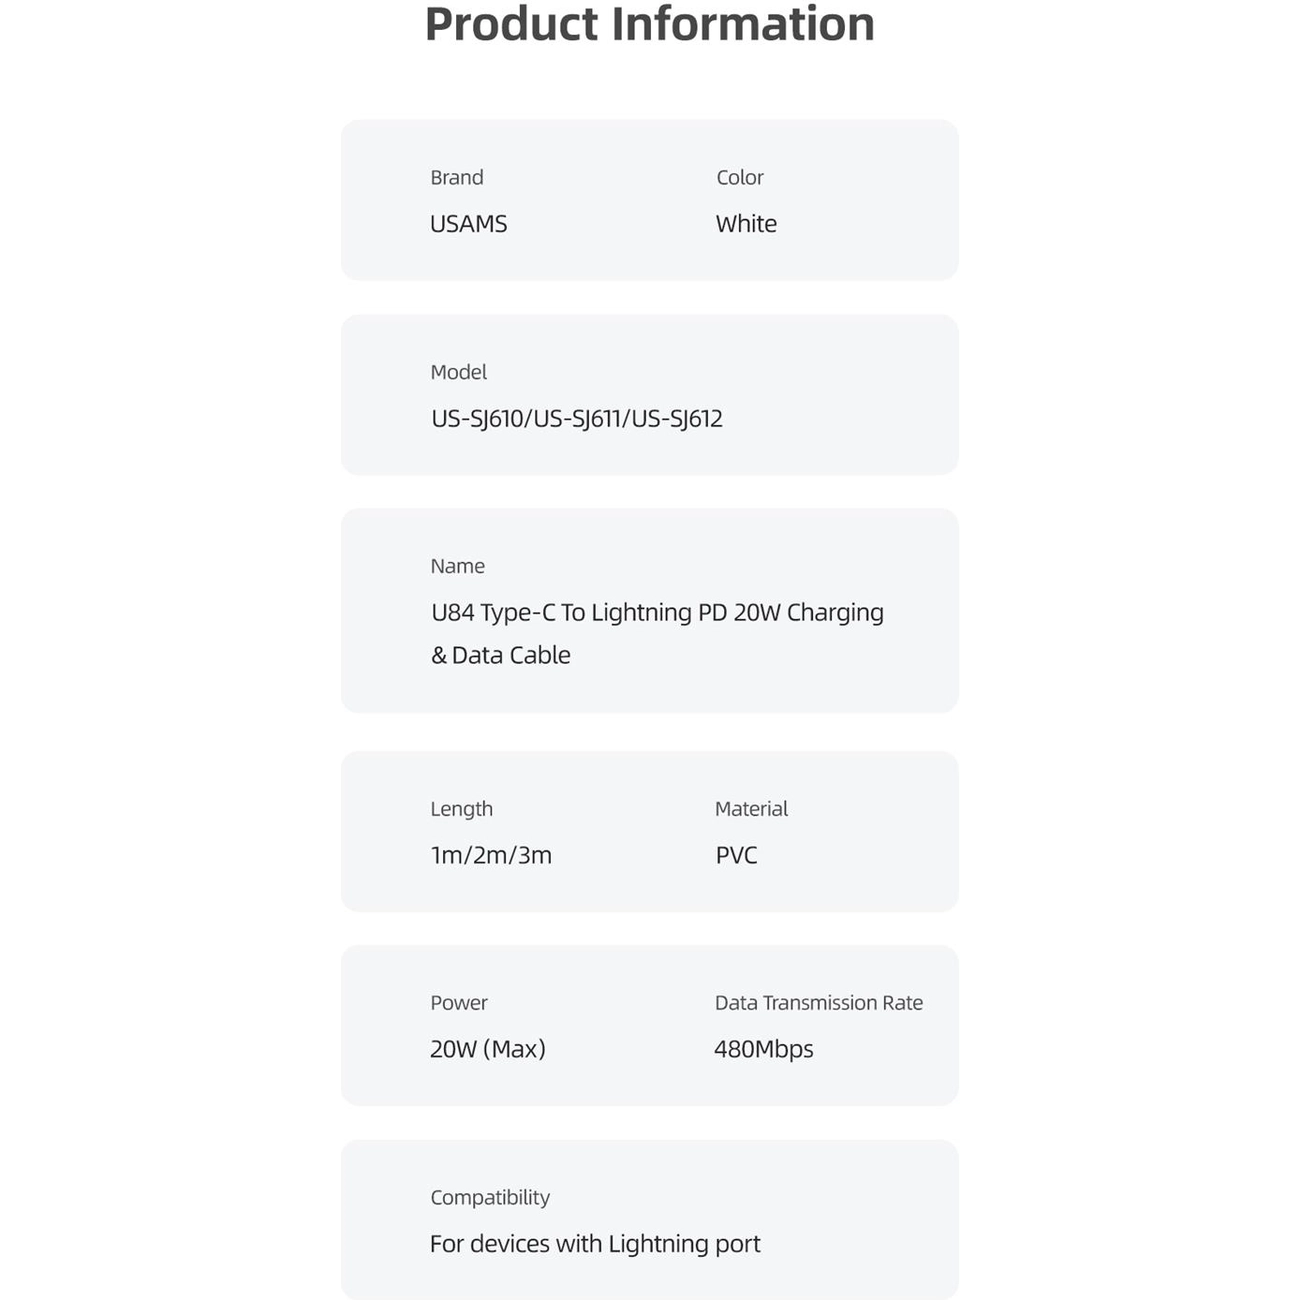Select the Name label
This screenshot has height=1300, width=1300.
[x=458, y=566]
